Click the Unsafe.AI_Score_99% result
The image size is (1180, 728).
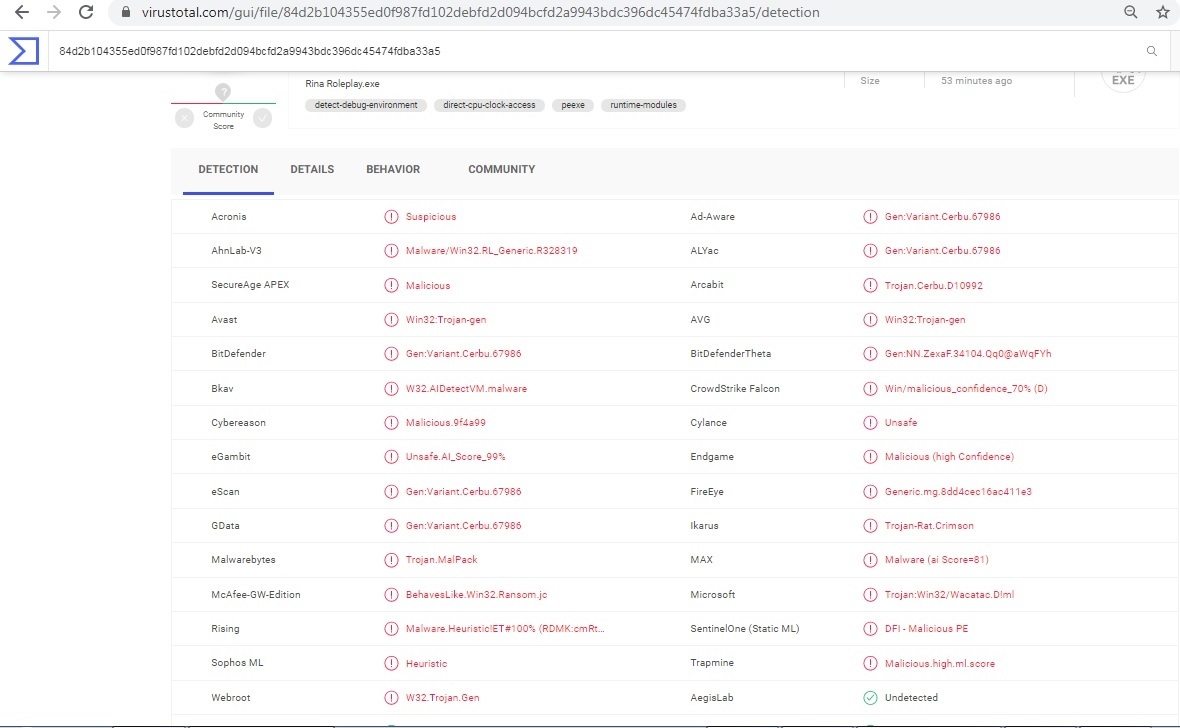(455, 457)
